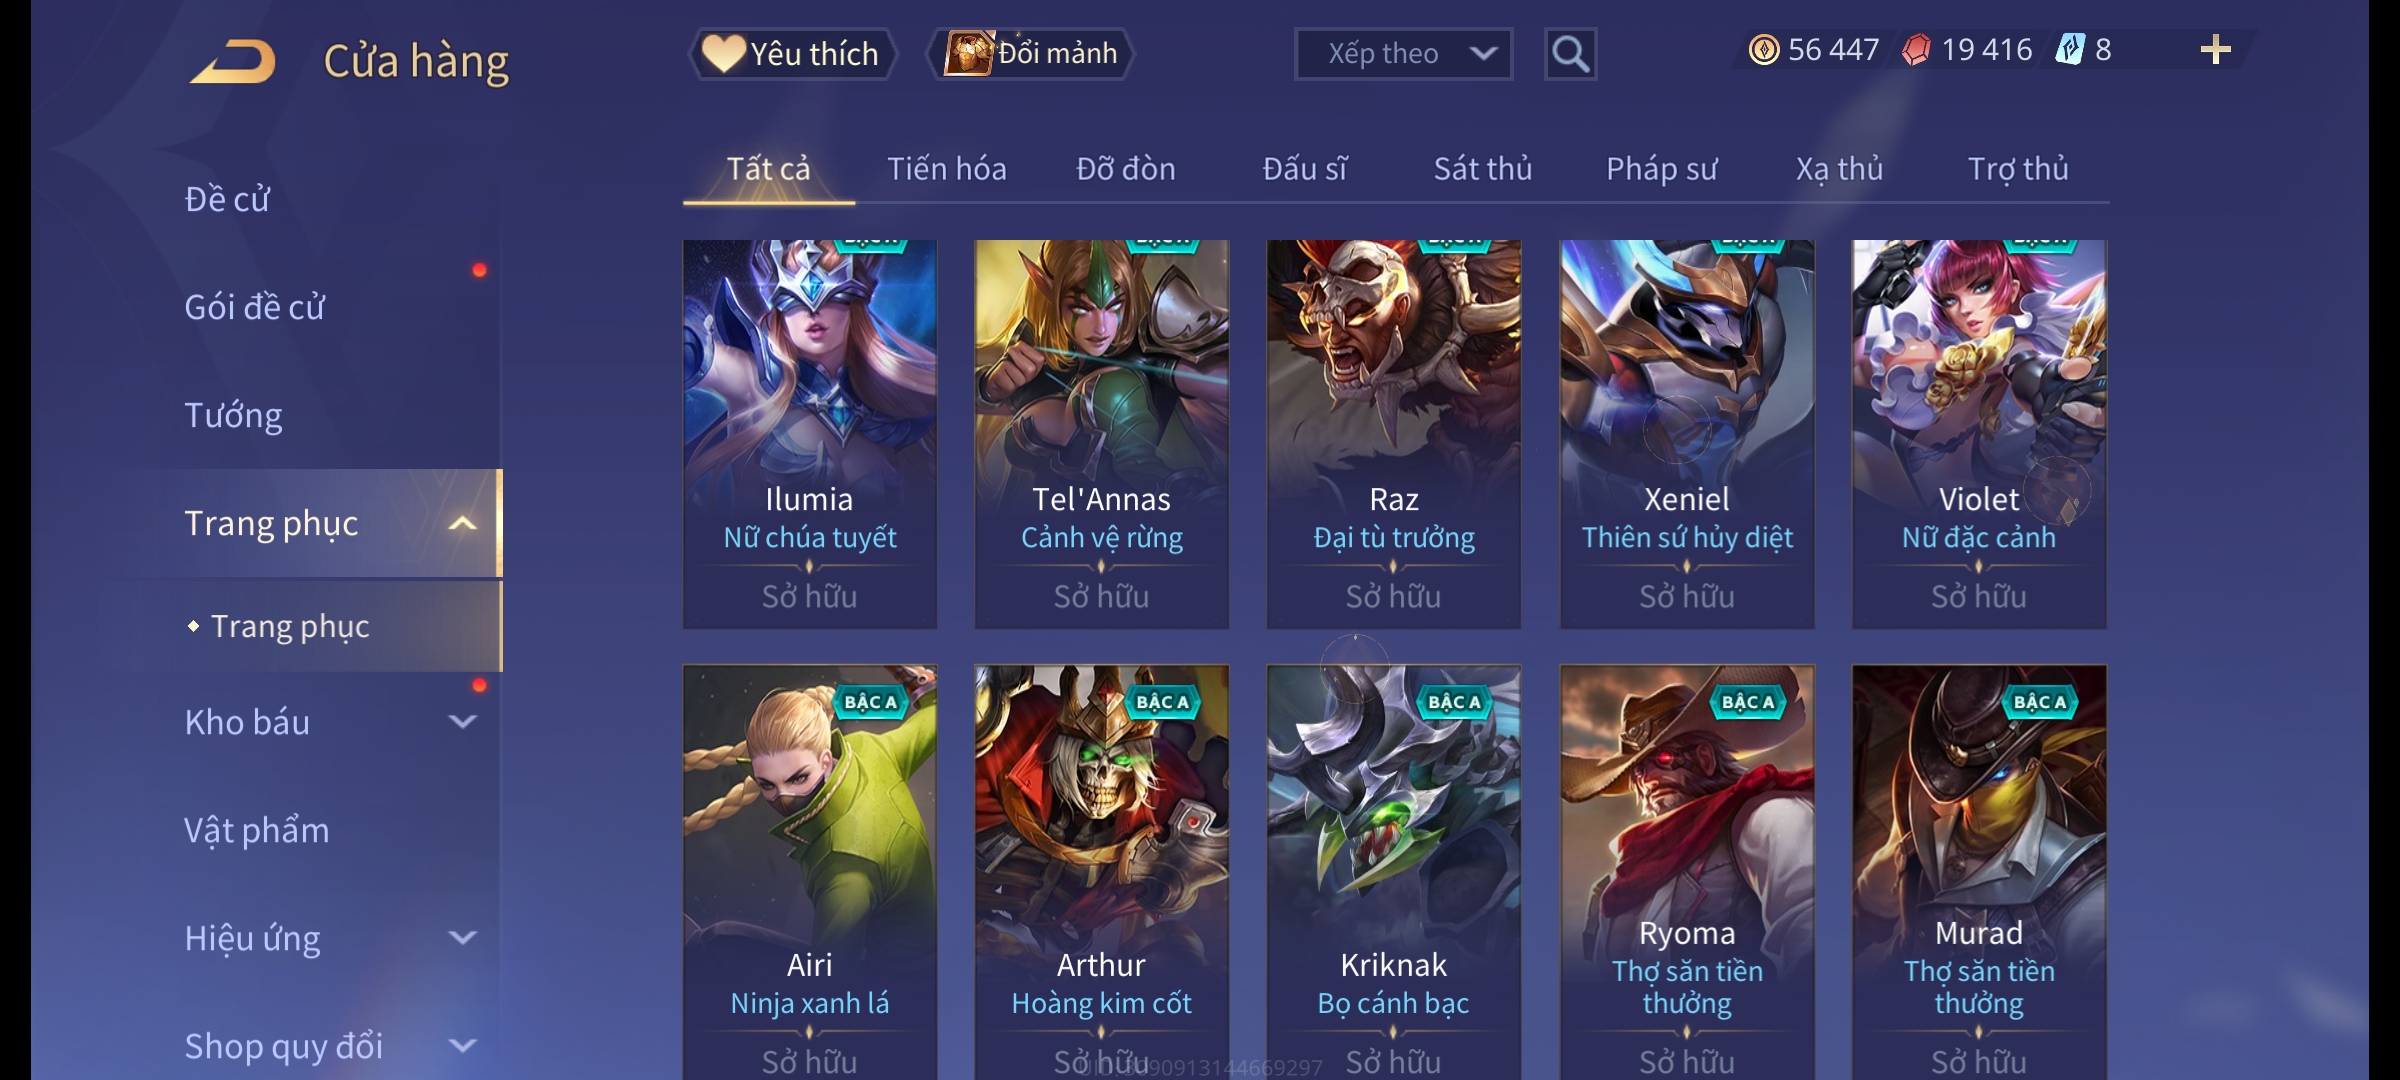2400x1080 pixels.
Task: Collapse the Trang phục sidebar section
Action: pos(462,524)
